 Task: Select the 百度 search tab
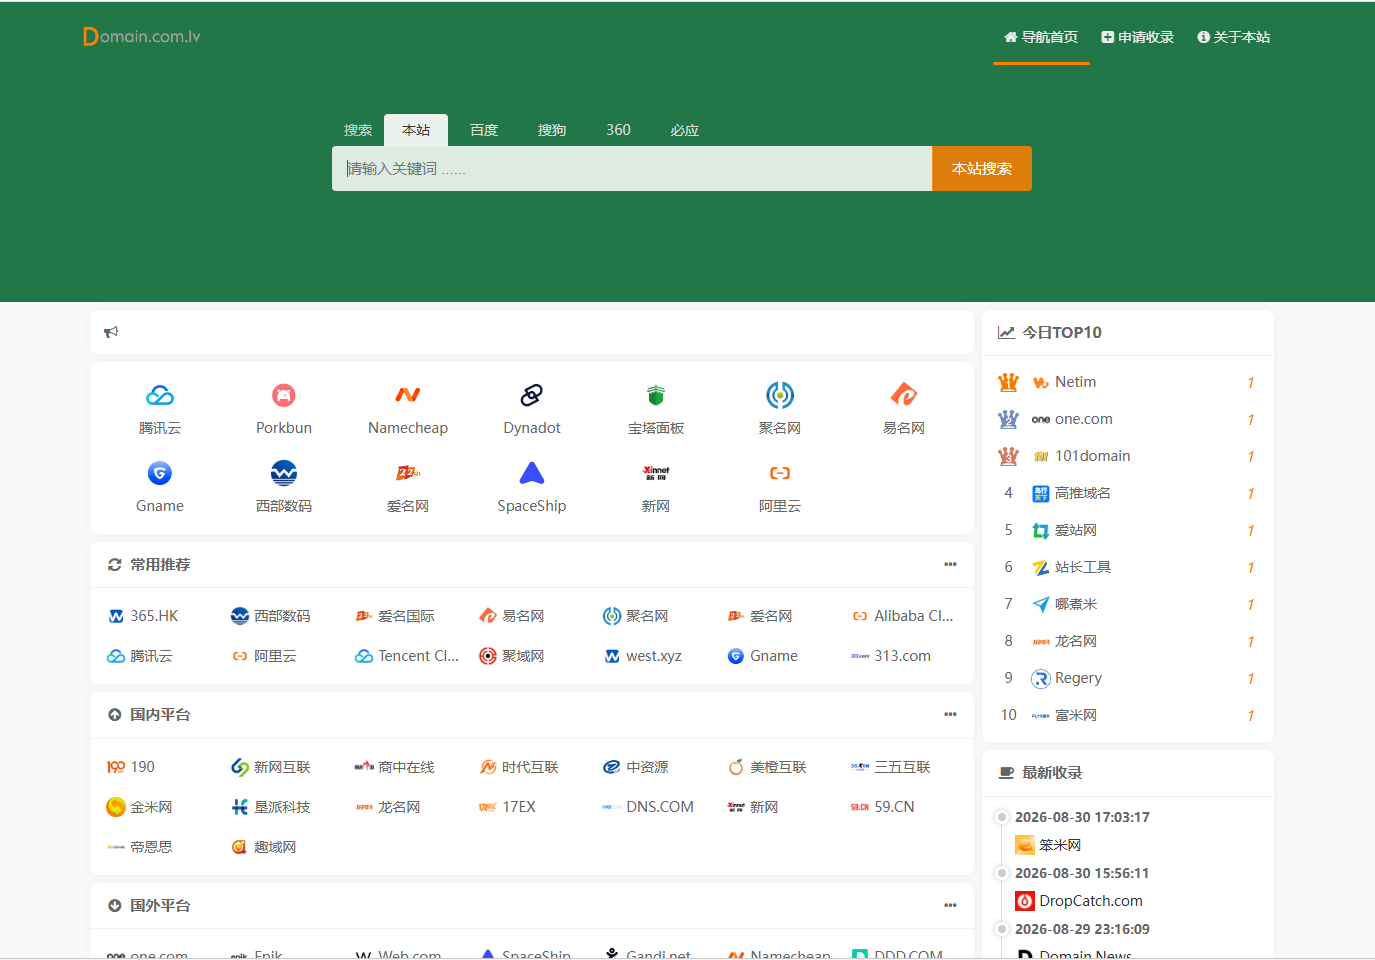click(484, 130)
